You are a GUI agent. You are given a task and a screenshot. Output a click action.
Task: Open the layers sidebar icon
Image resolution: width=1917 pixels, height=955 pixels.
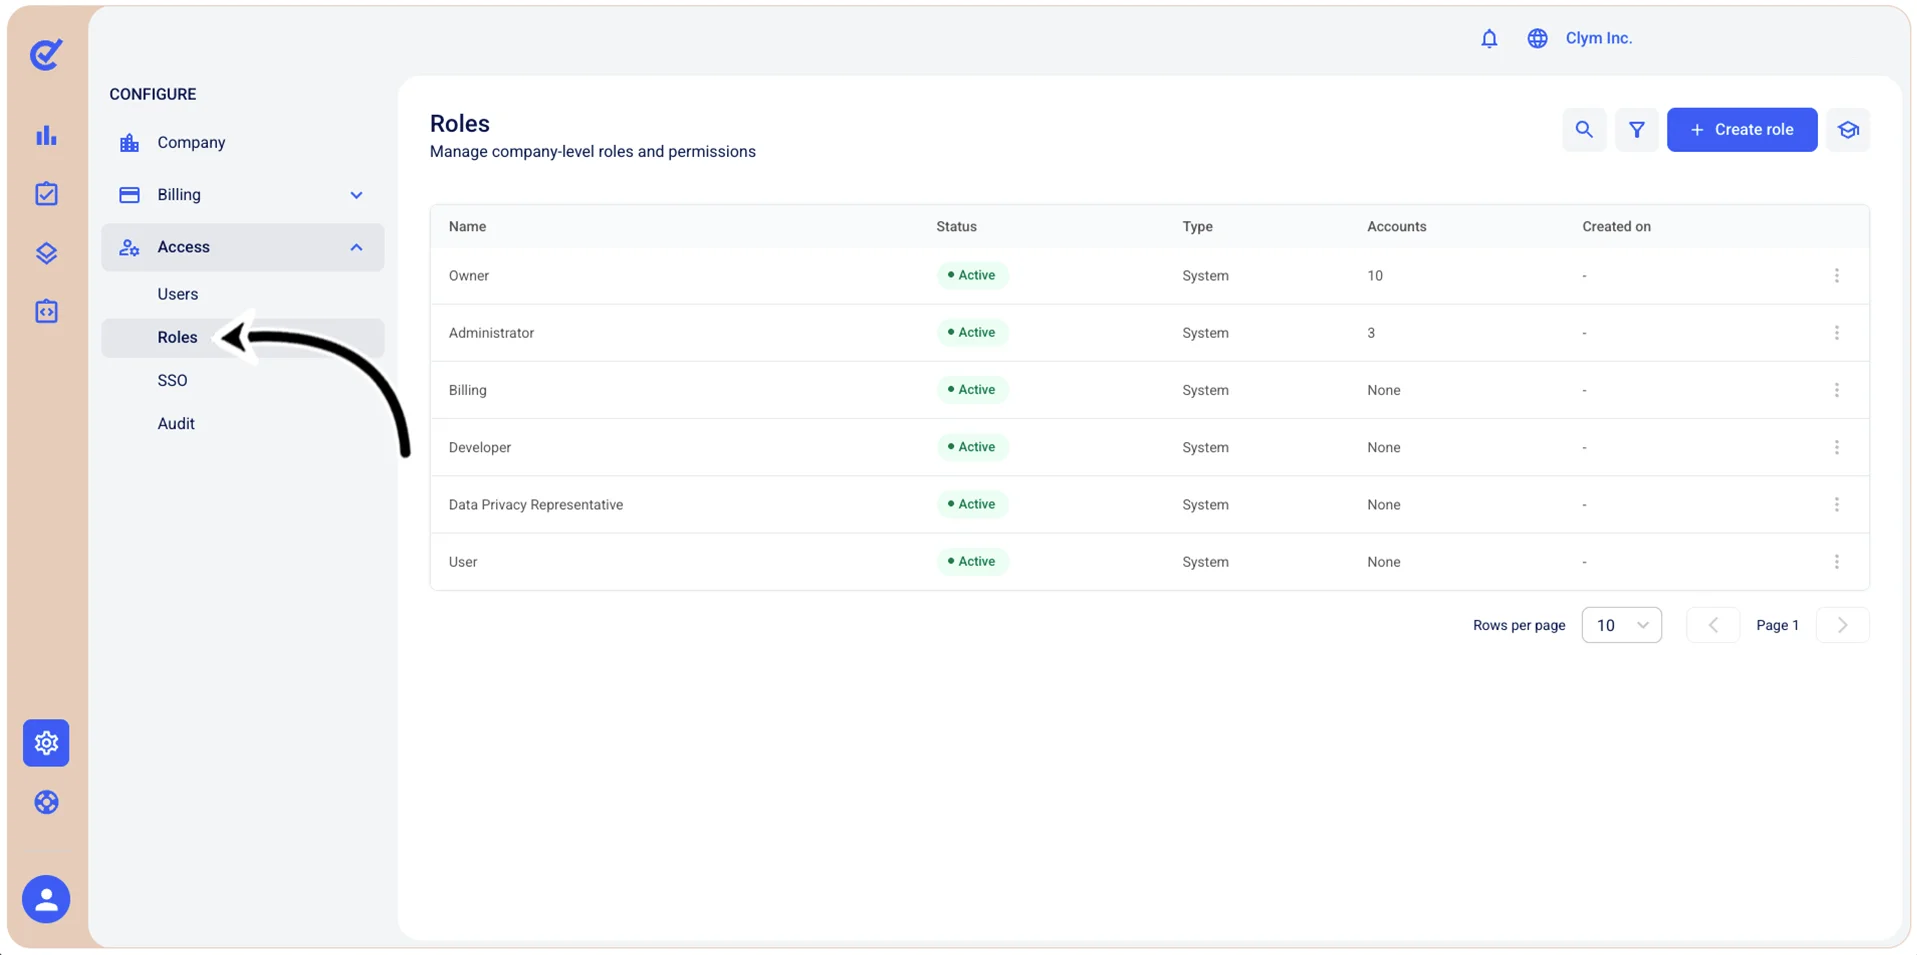[x=46, y=253]
